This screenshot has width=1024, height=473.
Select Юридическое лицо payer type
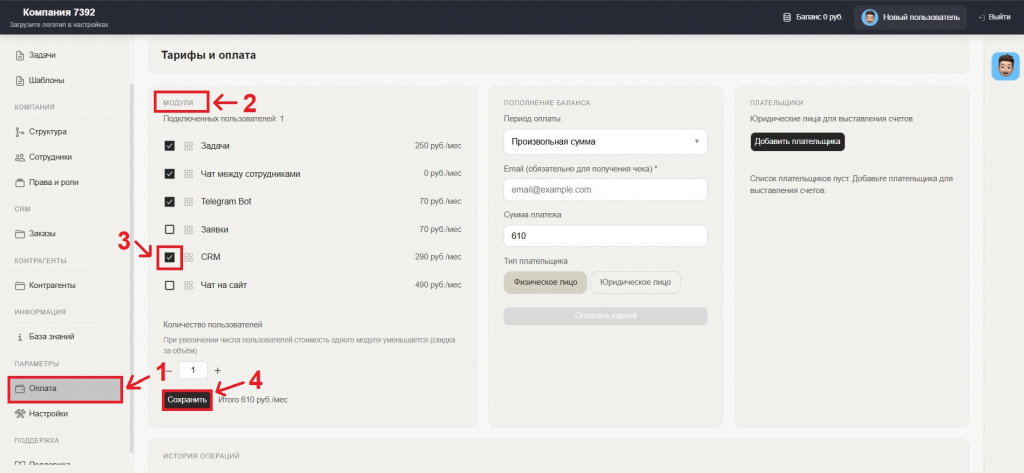point(635,282)
